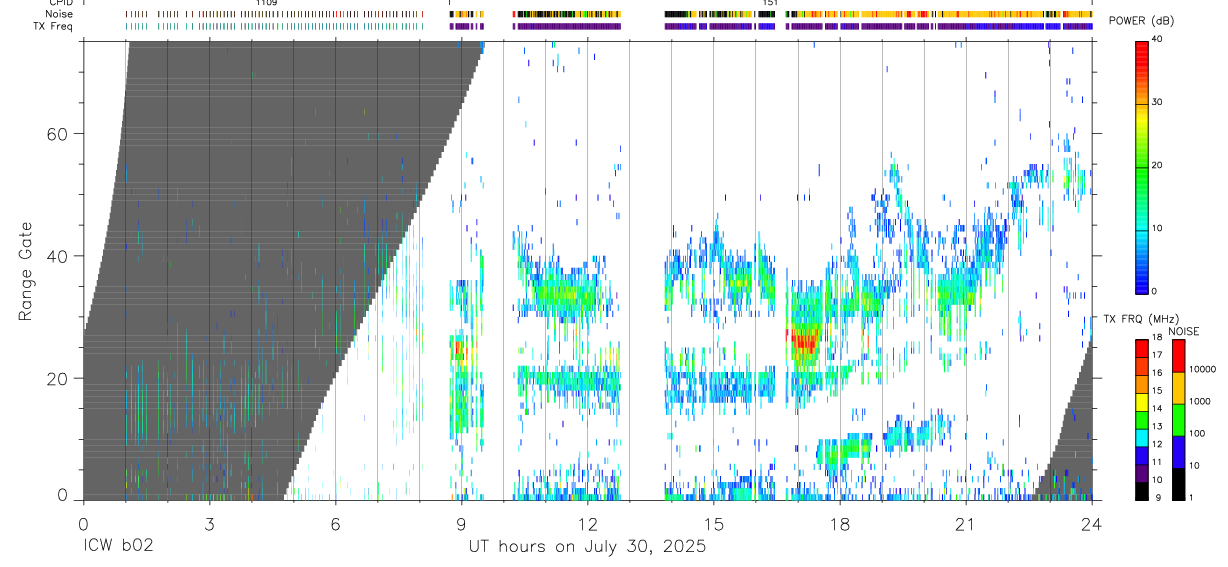Click the 20 tick on the POWER colorbar
The image size is (1228, 567).
click(x=1157, y=166)
